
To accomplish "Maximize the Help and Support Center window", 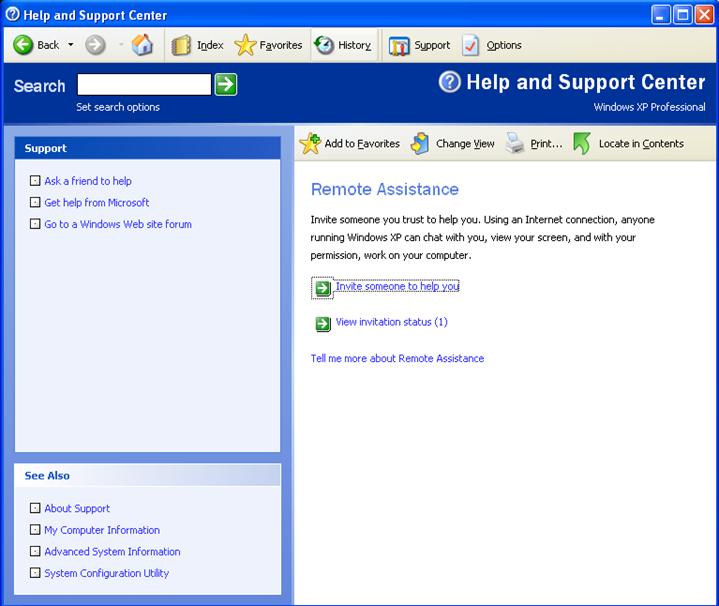I will [x=682, y=15].
